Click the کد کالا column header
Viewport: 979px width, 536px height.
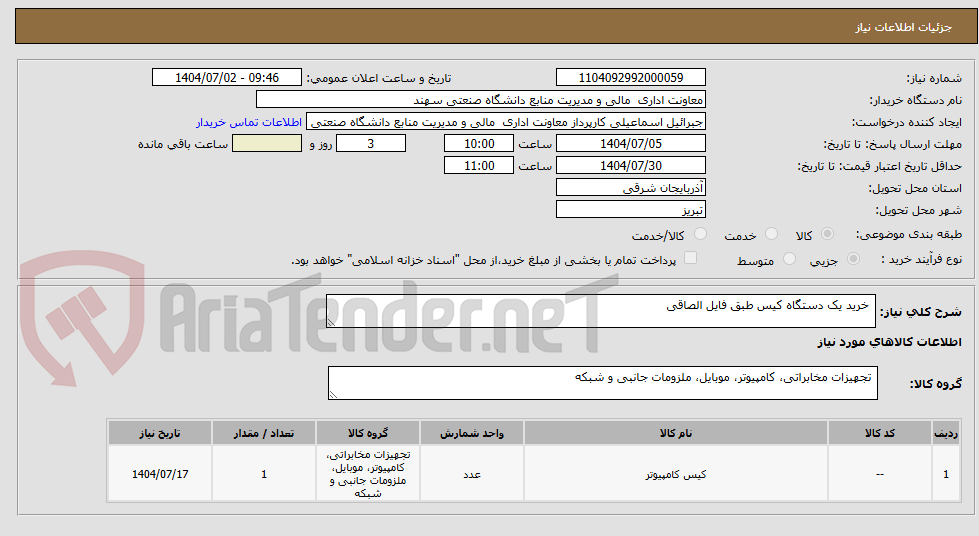pyautogui.click(x=880, y=433)
